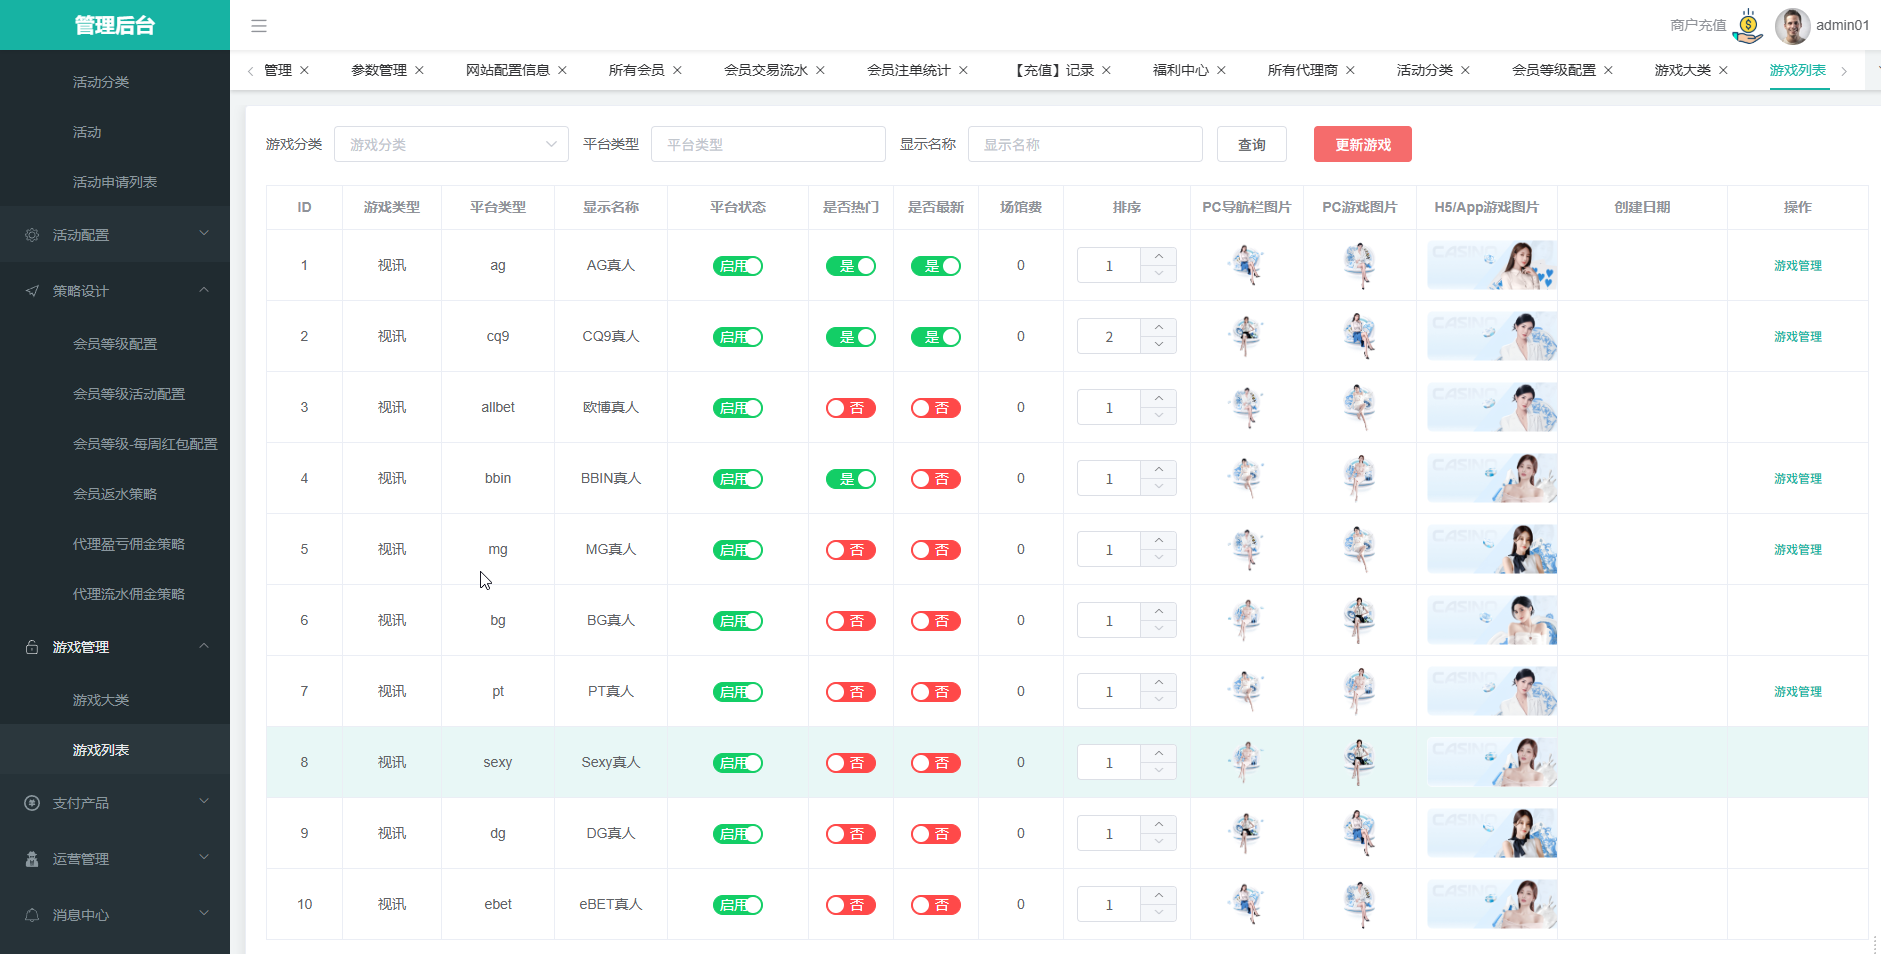The image size is (1881, 954).
Task: Click the merchant recharge money bag icon
Action: 1747,26
